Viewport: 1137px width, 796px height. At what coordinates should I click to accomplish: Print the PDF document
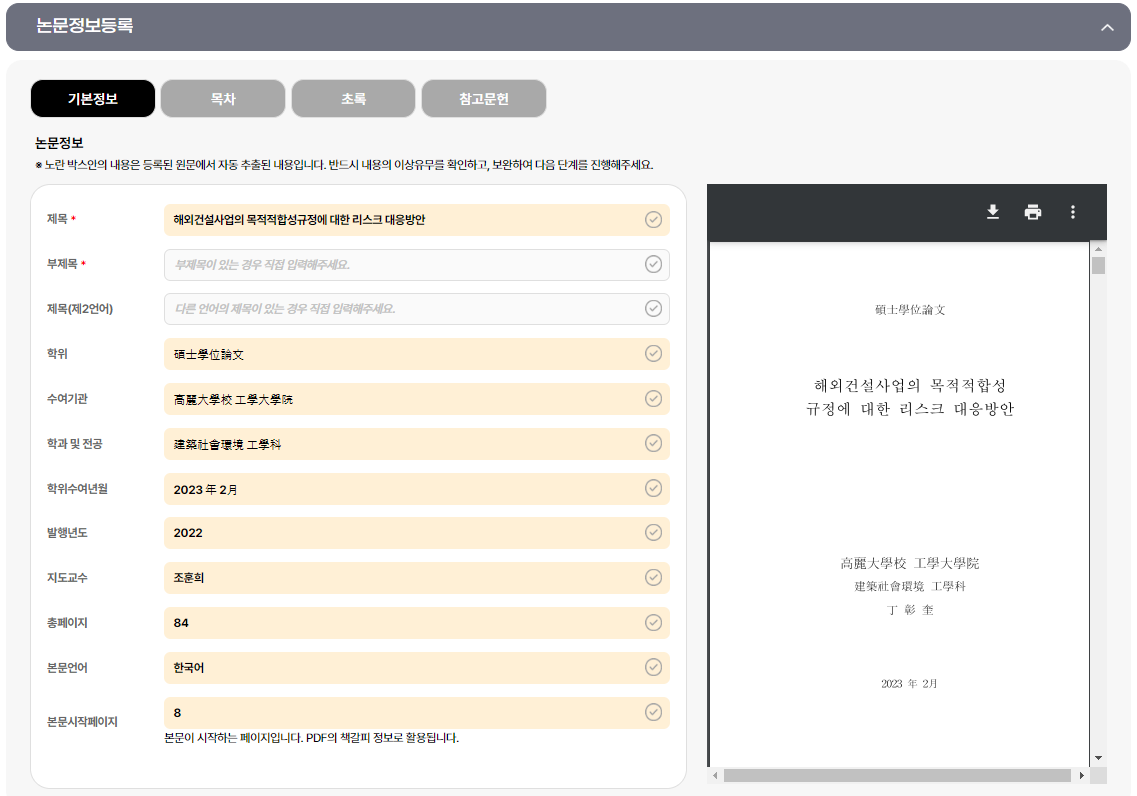pyautogui.click(x=1032, y=212)
